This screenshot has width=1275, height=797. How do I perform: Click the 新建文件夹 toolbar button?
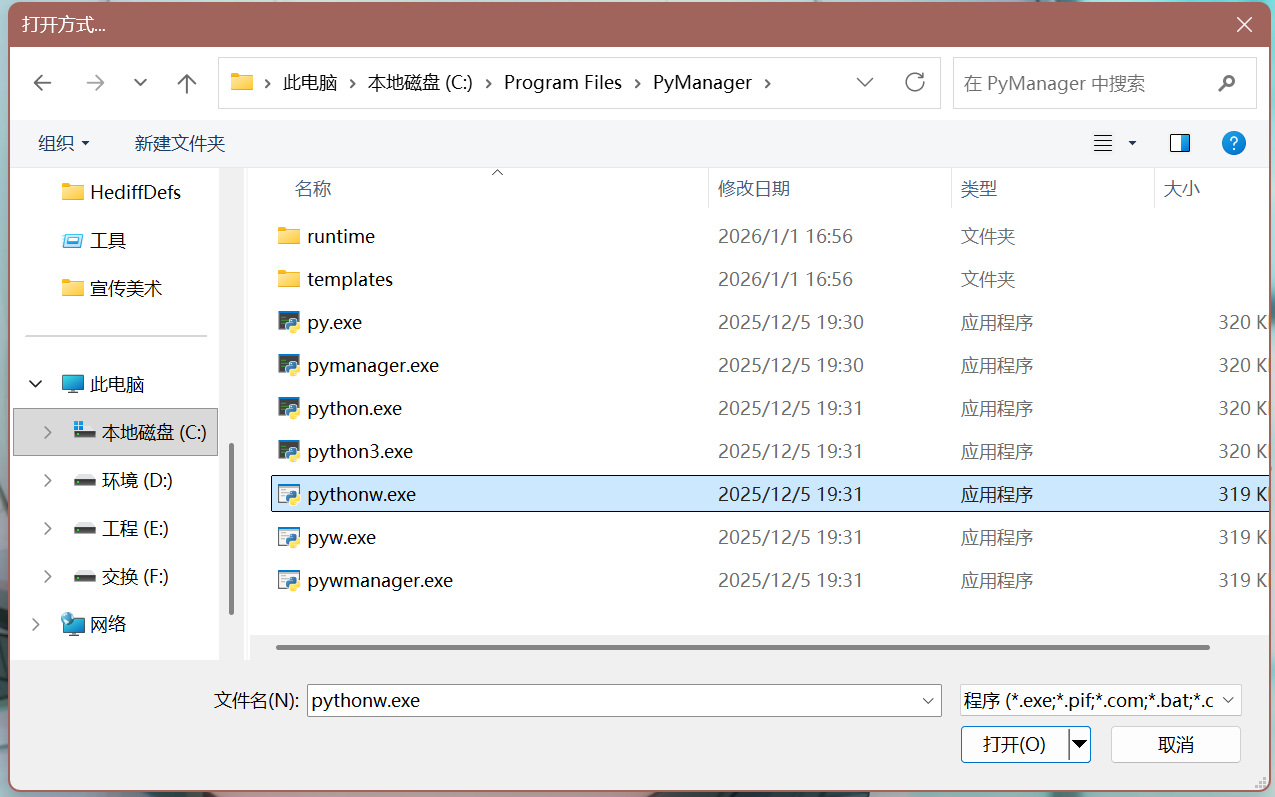(180, 143)
